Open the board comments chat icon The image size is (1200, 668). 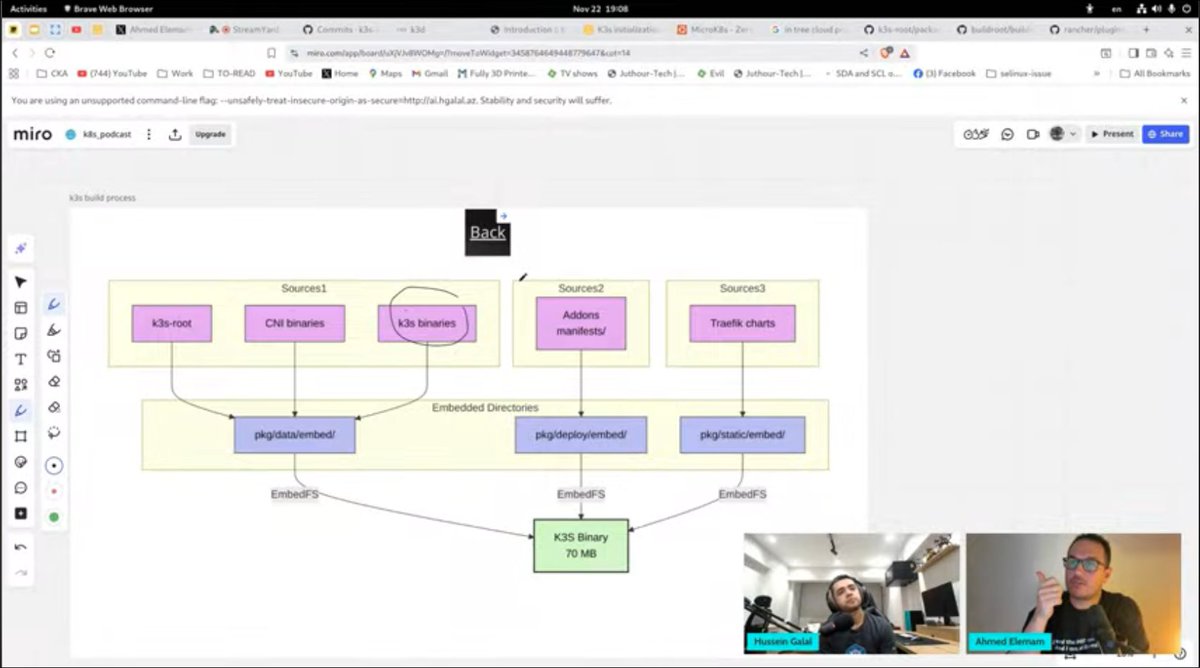pos(1008,134)
